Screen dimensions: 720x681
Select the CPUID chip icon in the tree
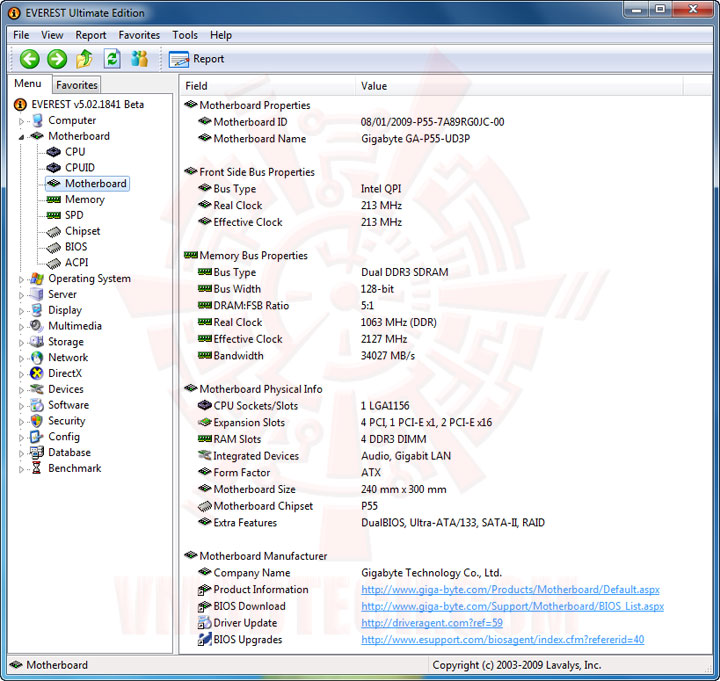(54, 168)
